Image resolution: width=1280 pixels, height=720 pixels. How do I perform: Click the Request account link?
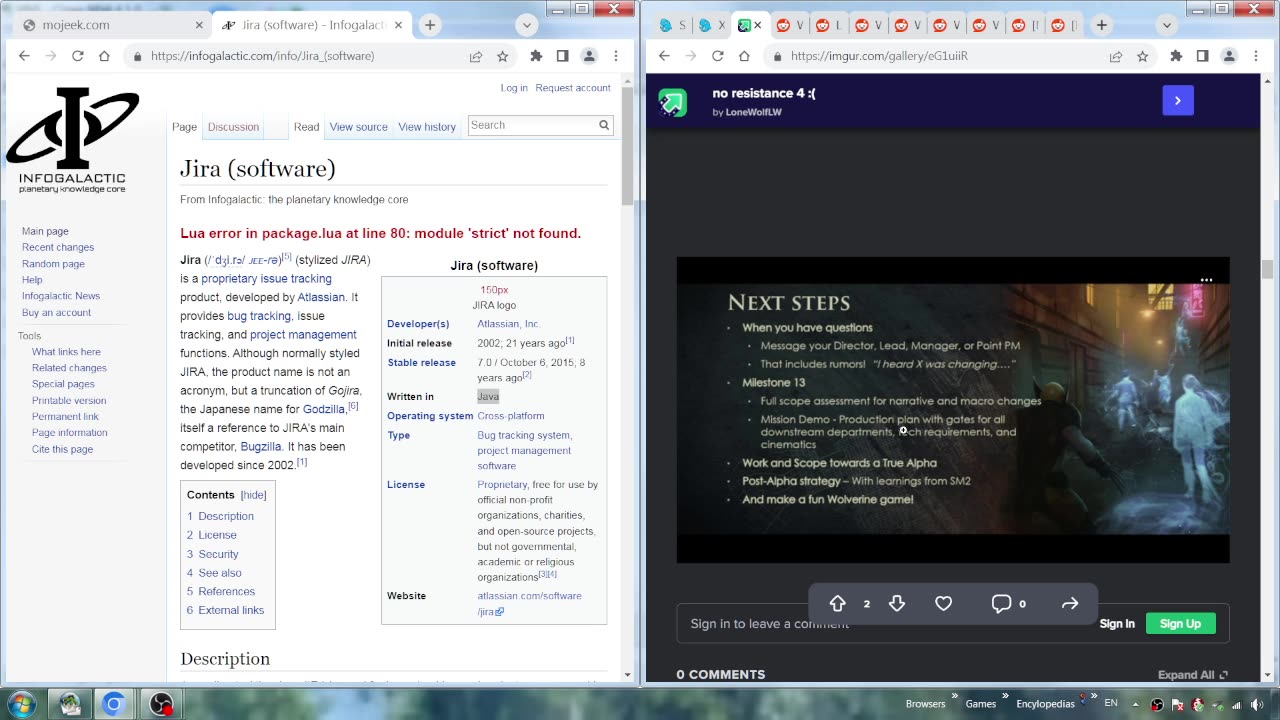(573, 88)
